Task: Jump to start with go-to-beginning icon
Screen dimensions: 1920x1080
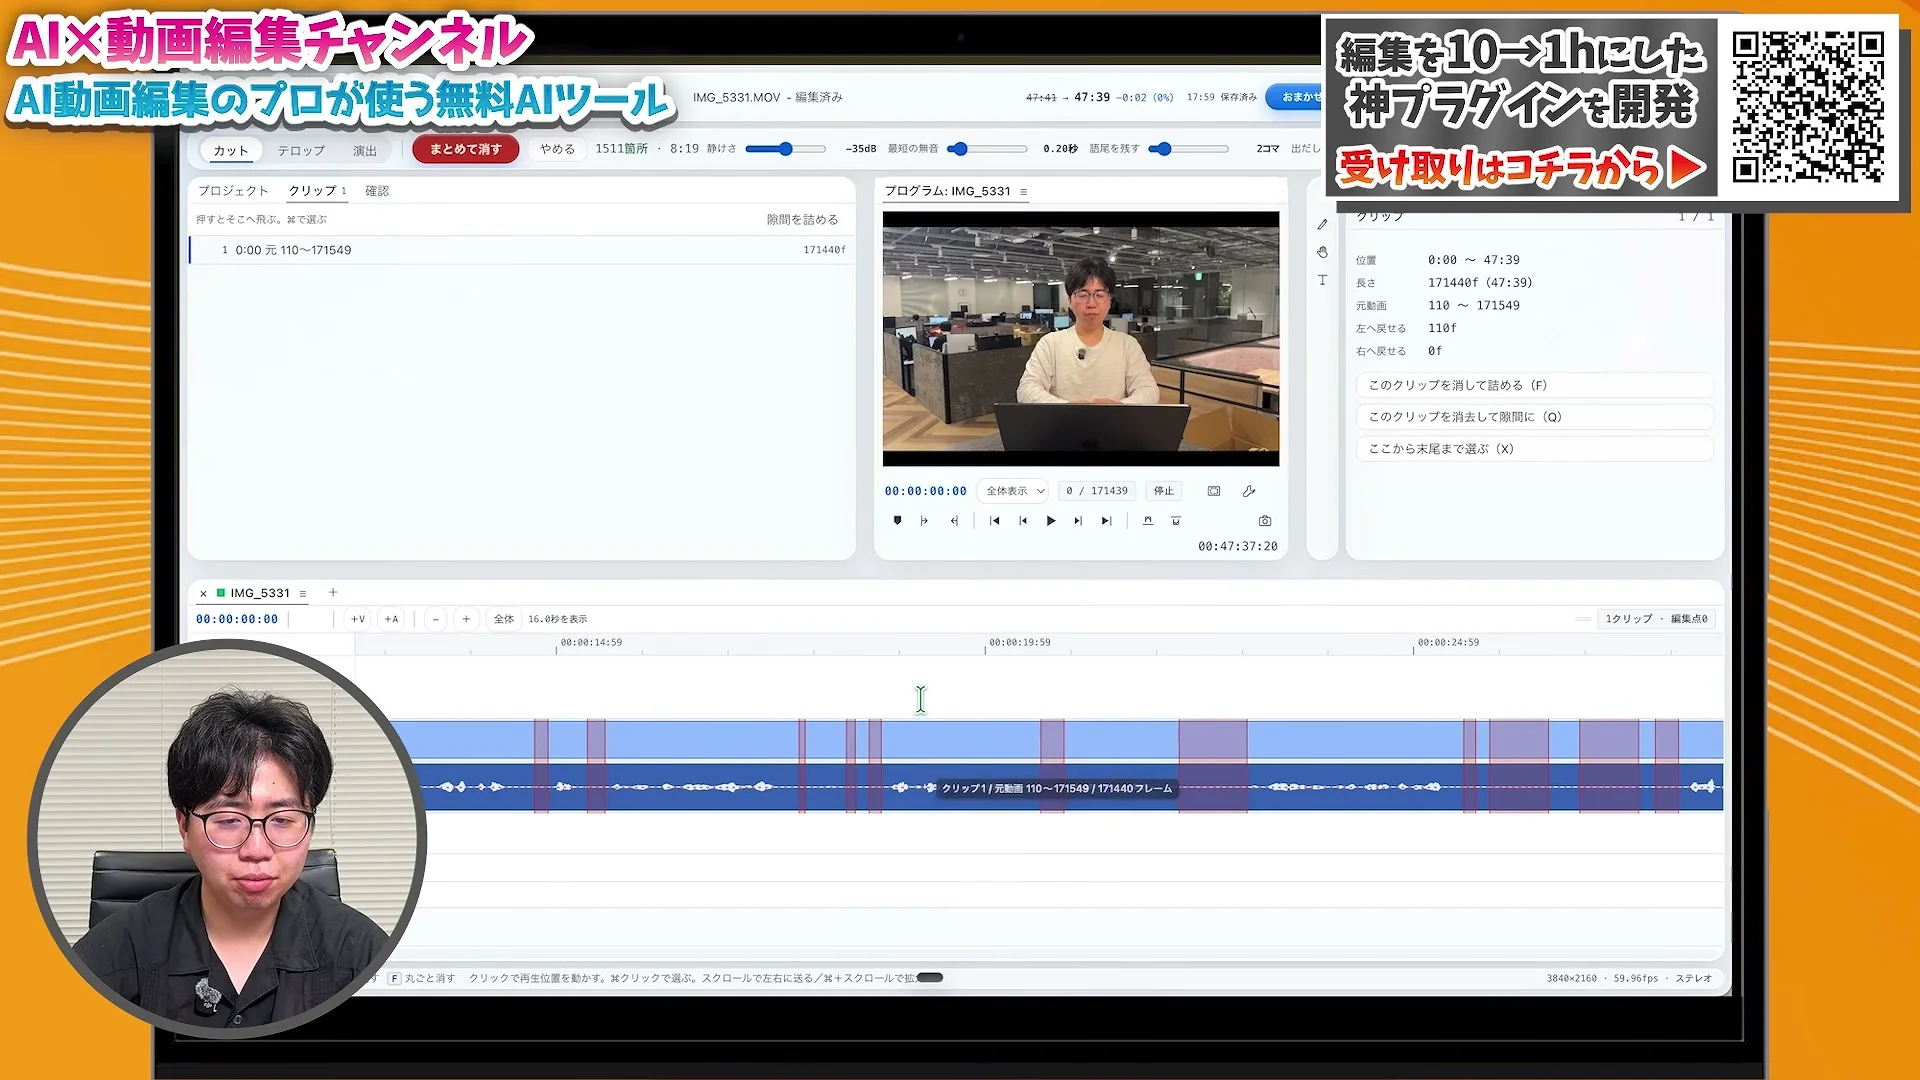Action: coord(994,521)
